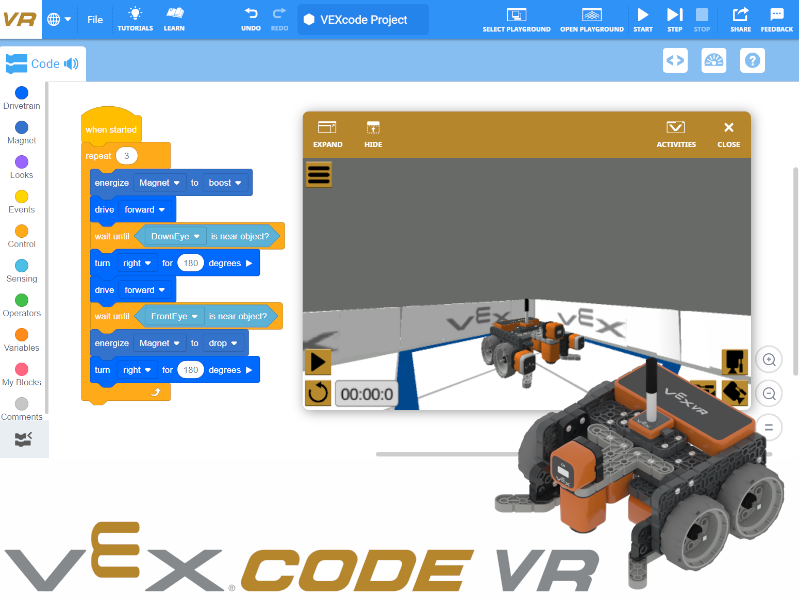Open the Activities panel
Screen dimensions: 800x600
pyautogui.click(x=675, y=133)
